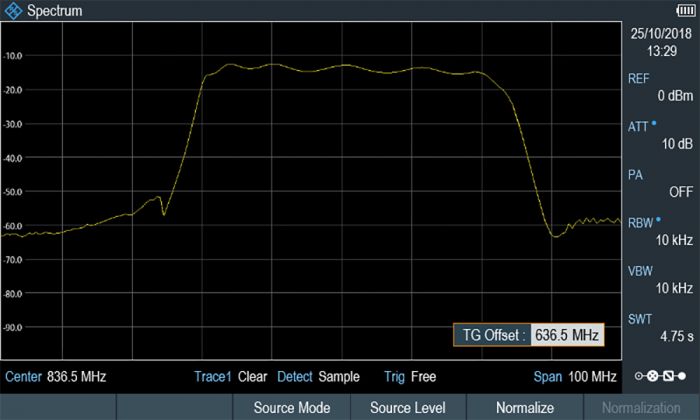The height and width of the screenshot is (420, 700).
Task: Select the Span 100 MHz setting
Action: click(x=575, y=377)
